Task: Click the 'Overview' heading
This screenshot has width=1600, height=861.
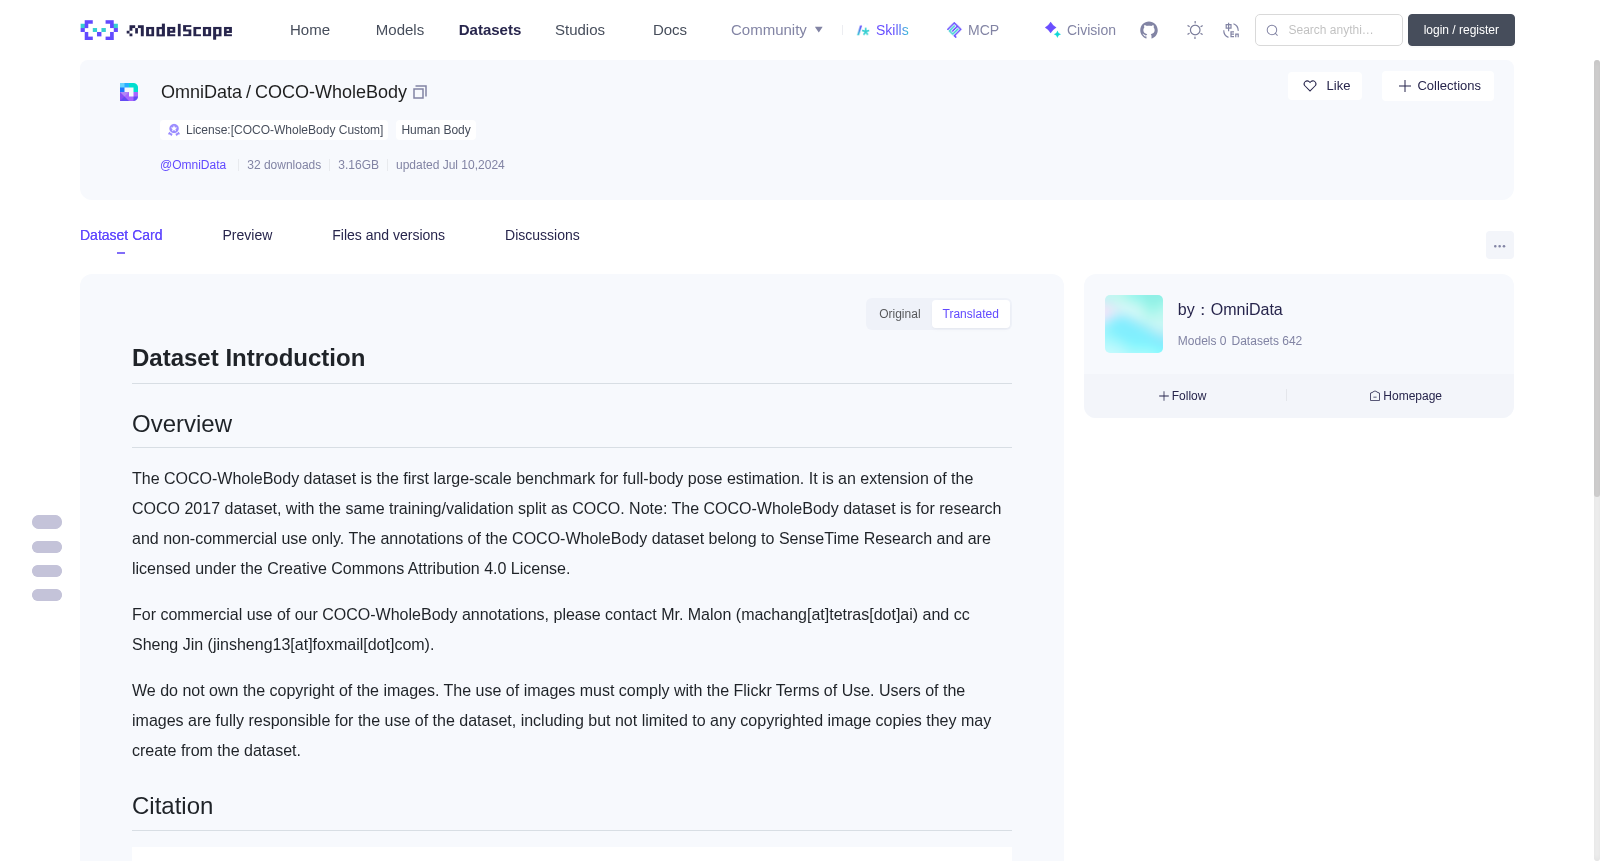Action: pyautogui.click(x=182, y=424)
